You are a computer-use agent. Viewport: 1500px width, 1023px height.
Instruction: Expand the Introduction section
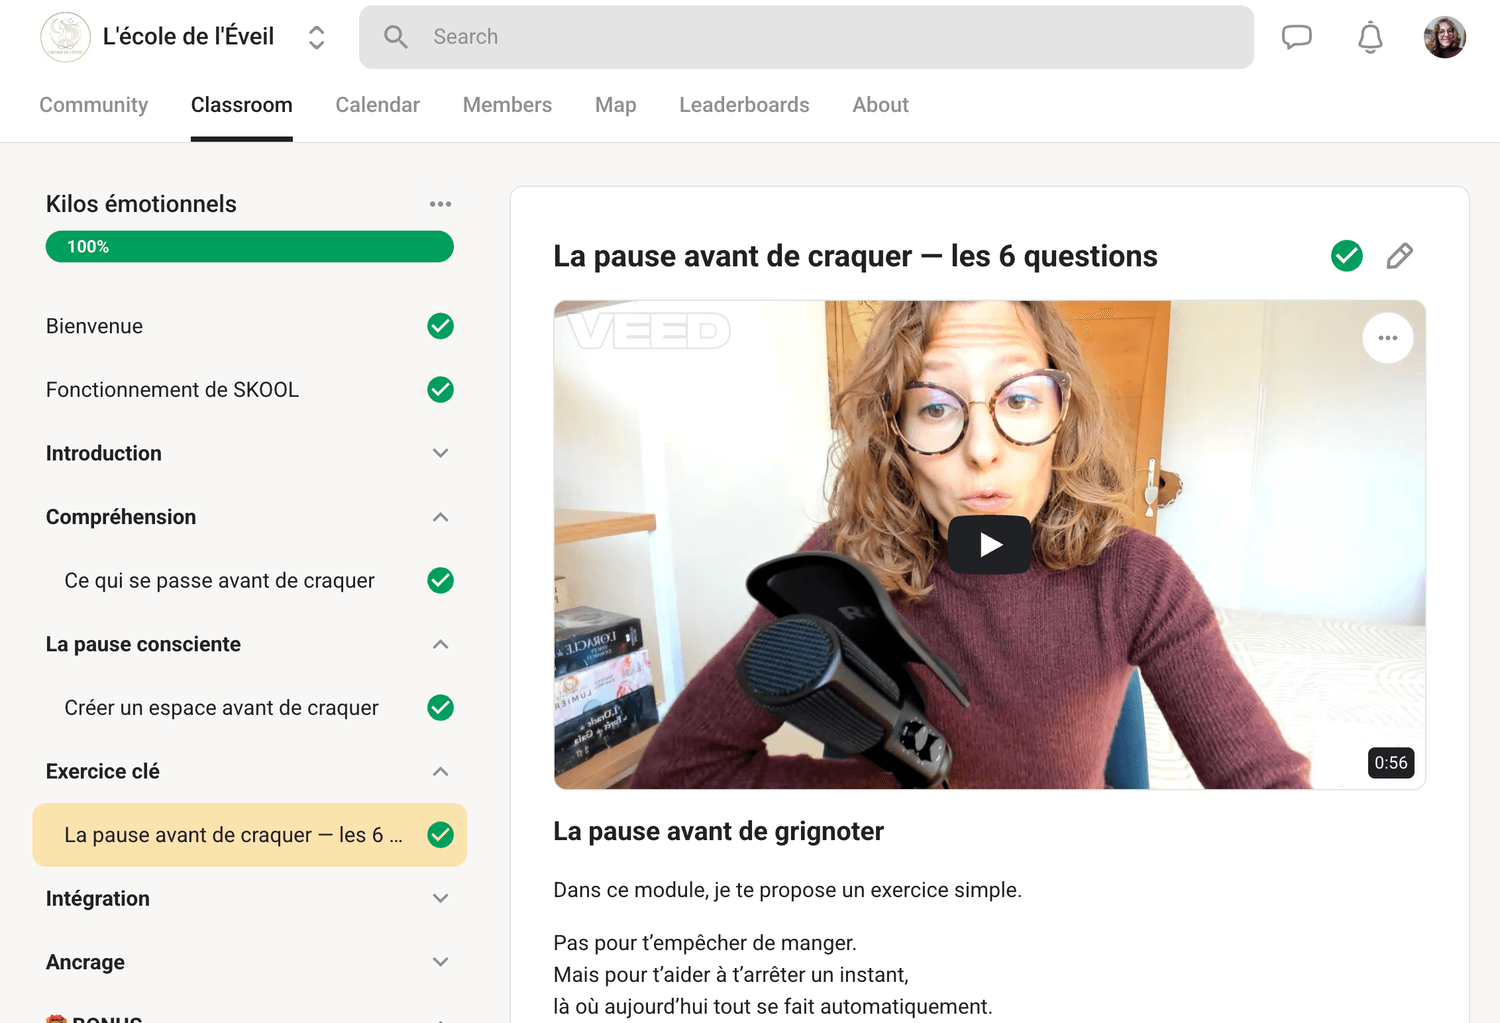click(440, 453)
